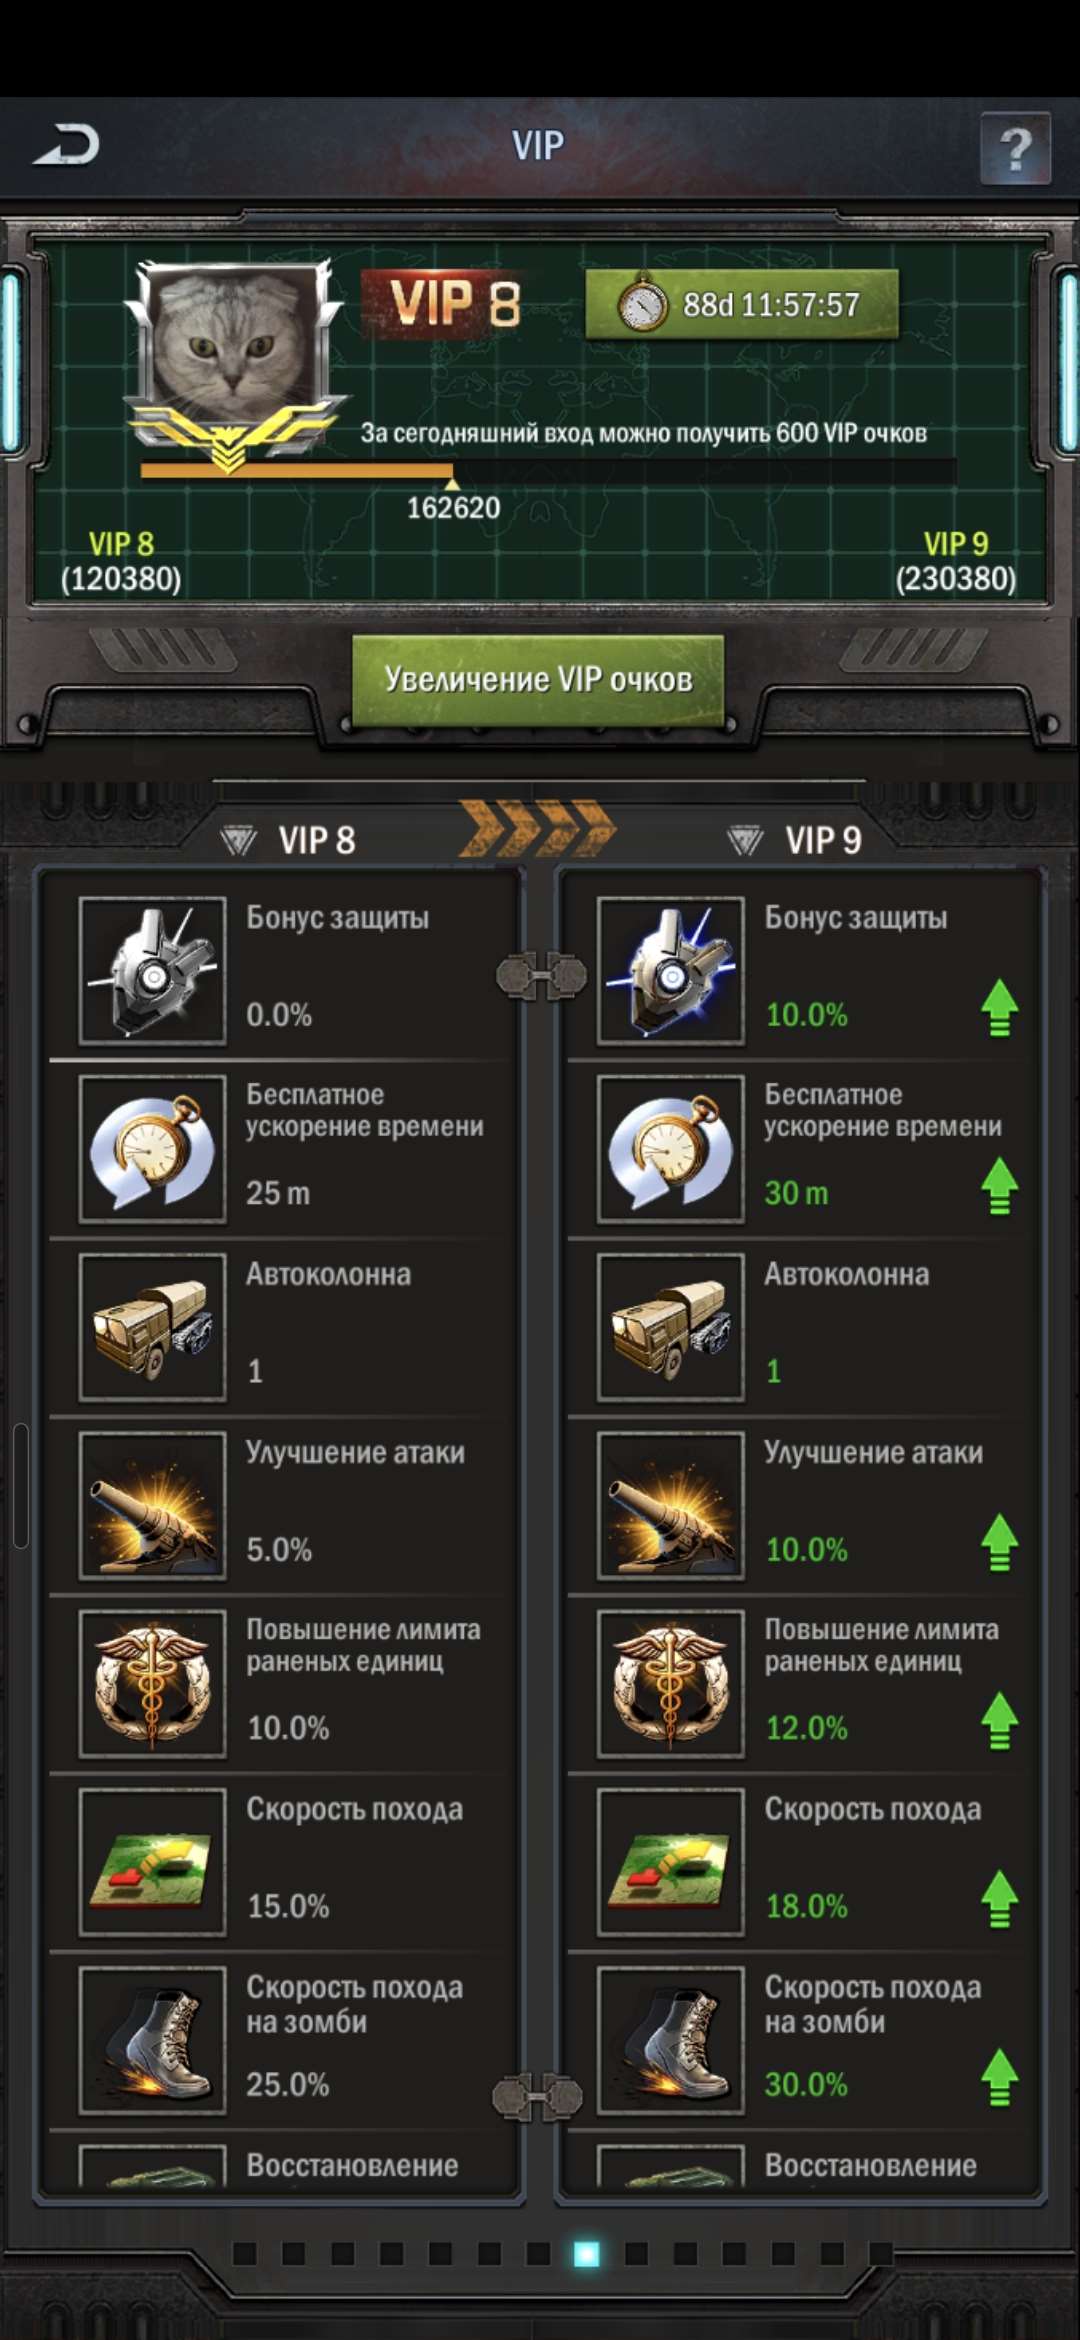Select the VIP 8 column header
The width and height of the screenshot is (1080, 2340).
(289, 840)
